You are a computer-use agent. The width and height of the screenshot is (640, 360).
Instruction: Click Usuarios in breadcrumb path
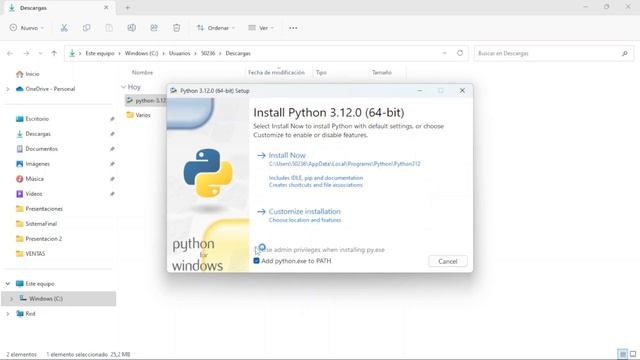180,53
